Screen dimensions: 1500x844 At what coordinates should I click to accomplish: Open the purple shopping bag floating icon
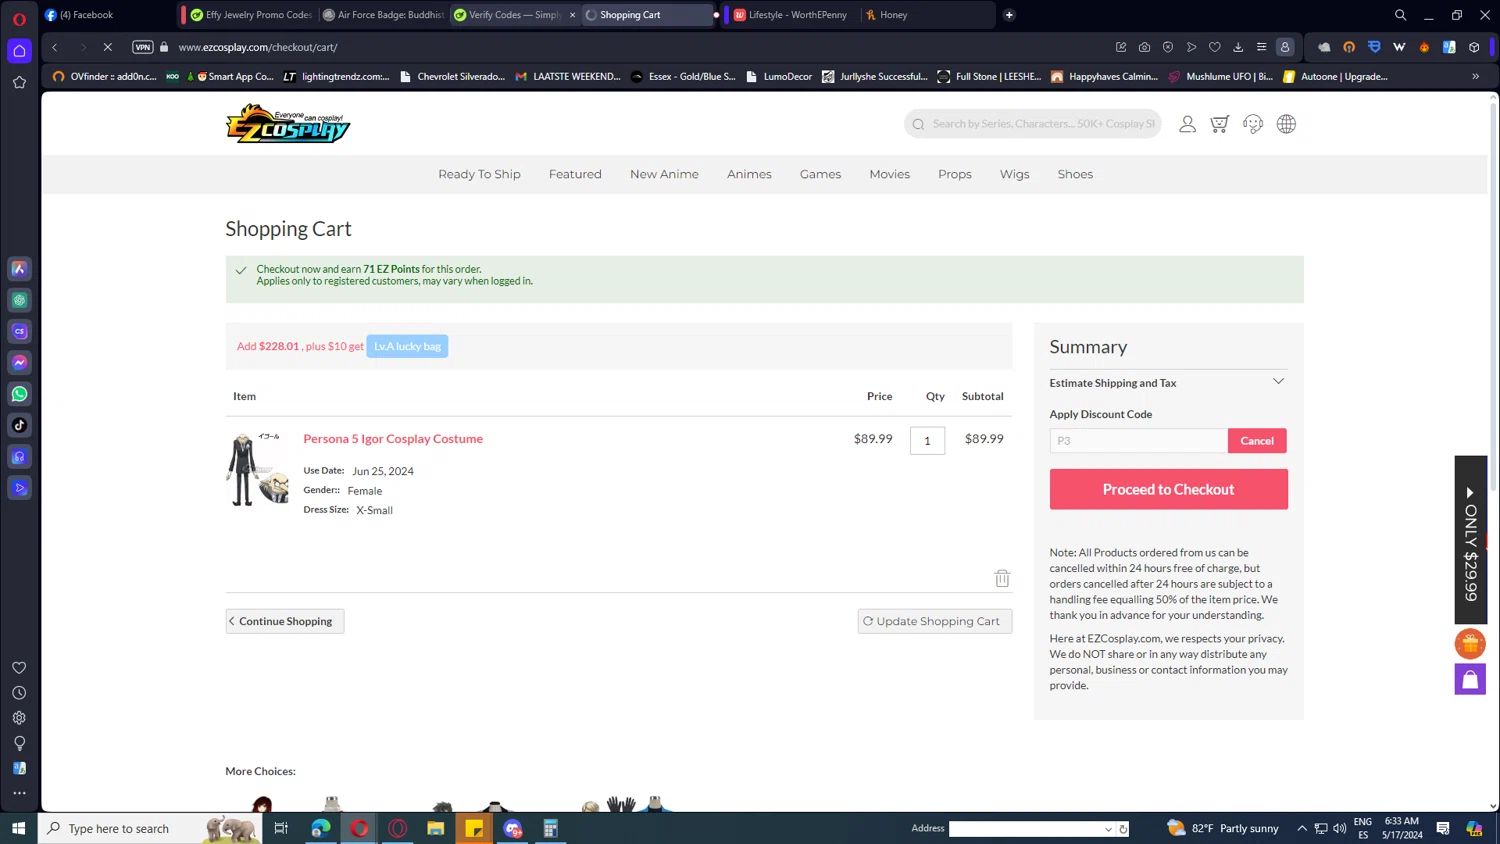[x=1470, y=679]
